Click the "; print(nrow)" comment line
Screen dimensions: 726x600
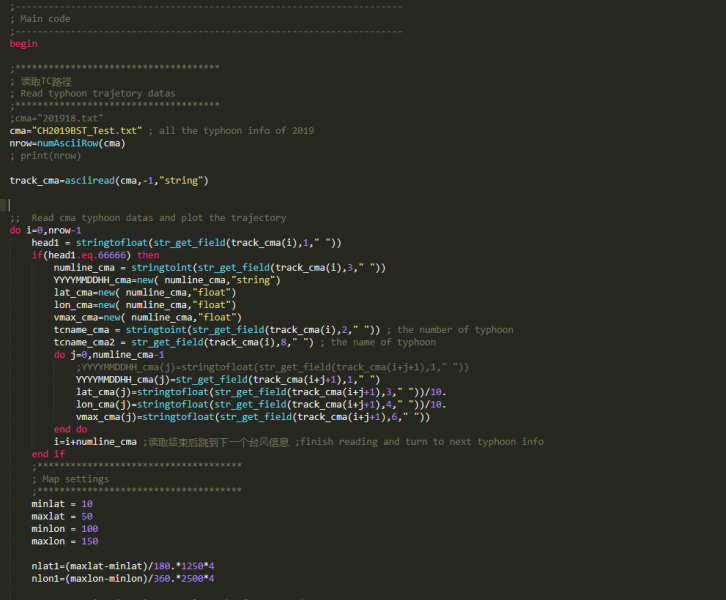click(45, 156)
